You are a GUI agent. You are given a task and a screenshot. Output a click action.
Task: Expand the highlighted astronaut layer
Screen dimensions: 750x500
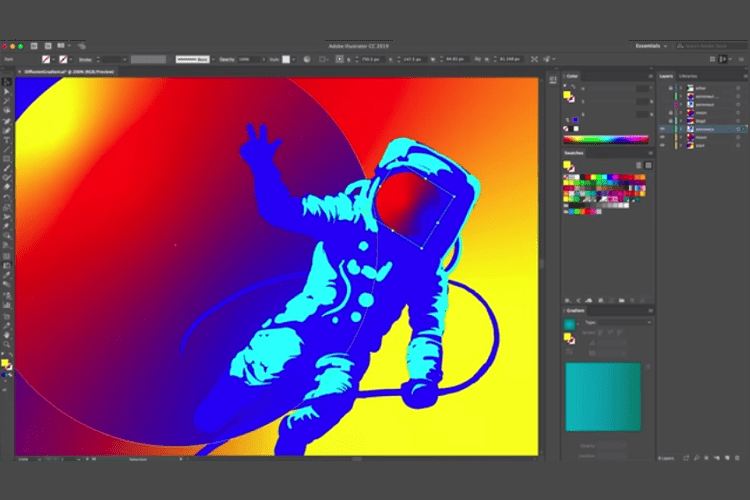[x=681, y=129]
